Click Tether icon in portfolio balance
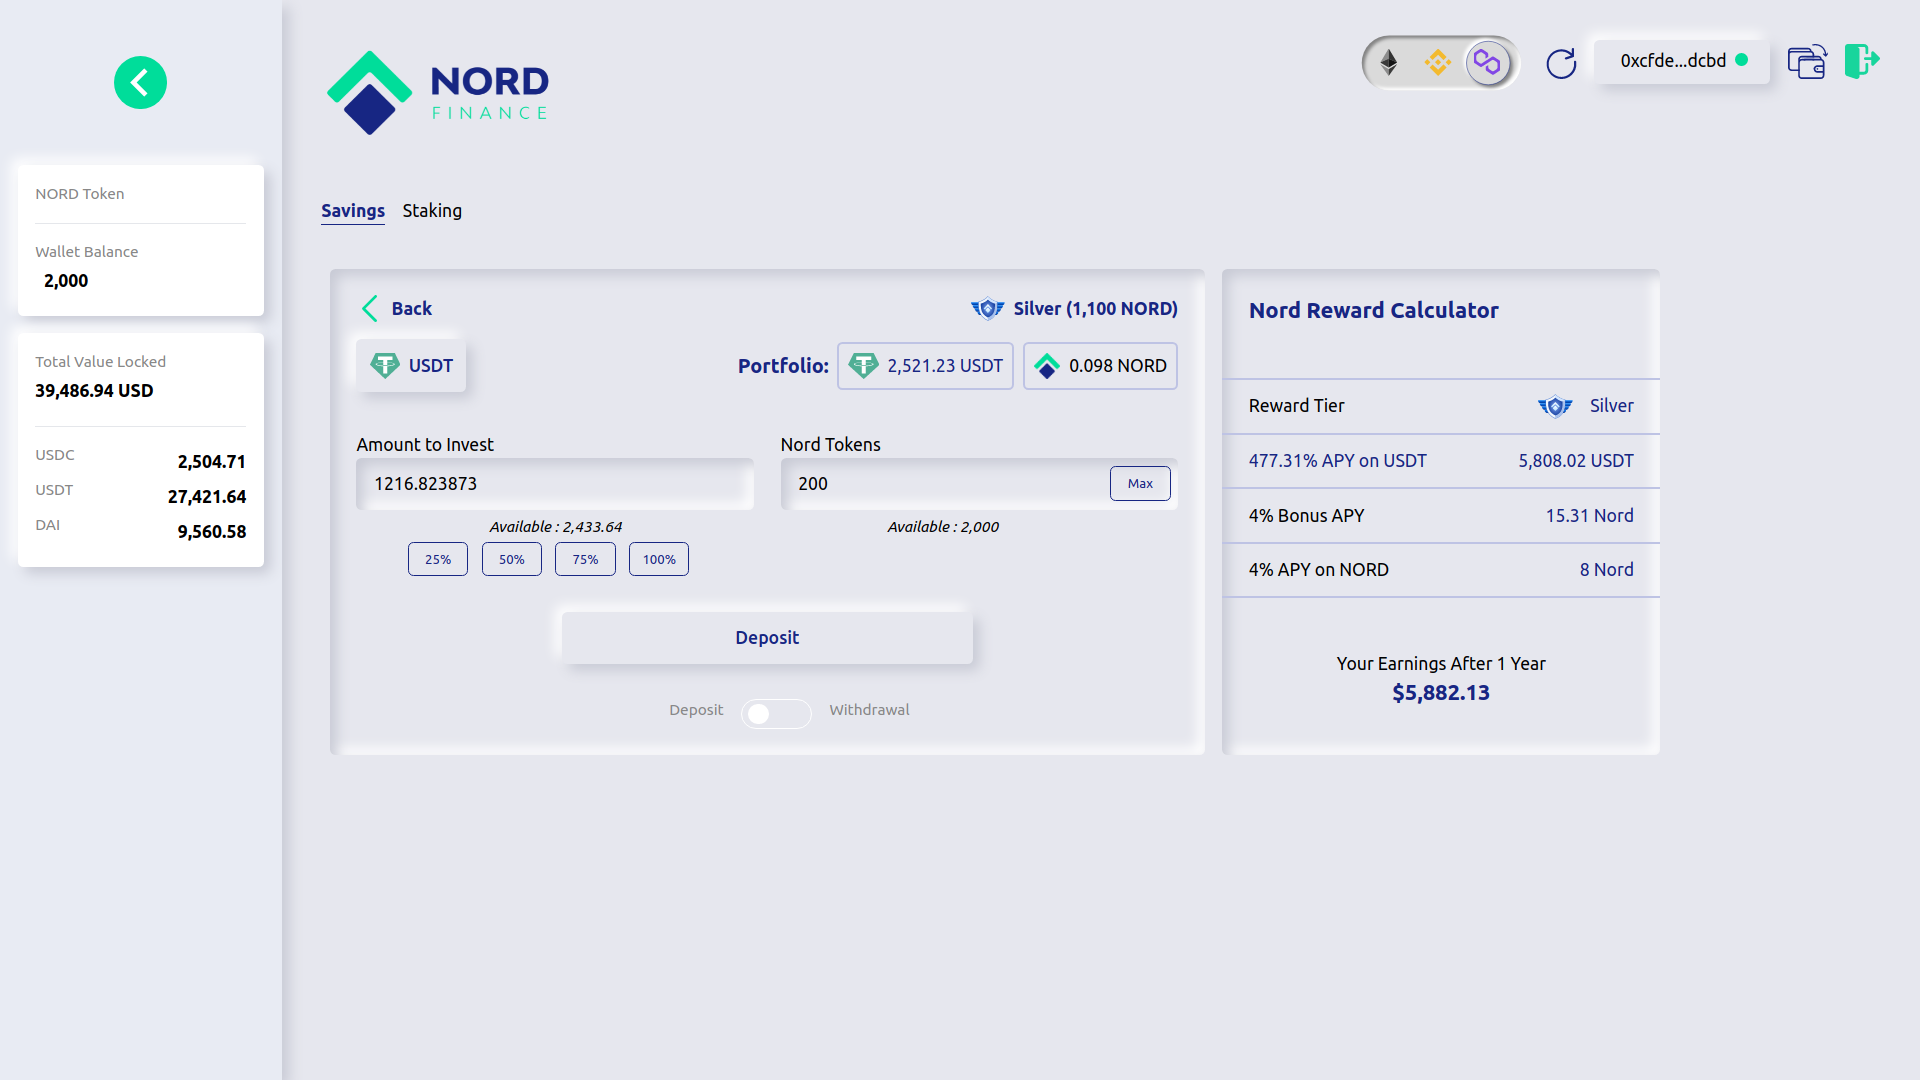The image size is (1920, 1080). click(864, 366)
